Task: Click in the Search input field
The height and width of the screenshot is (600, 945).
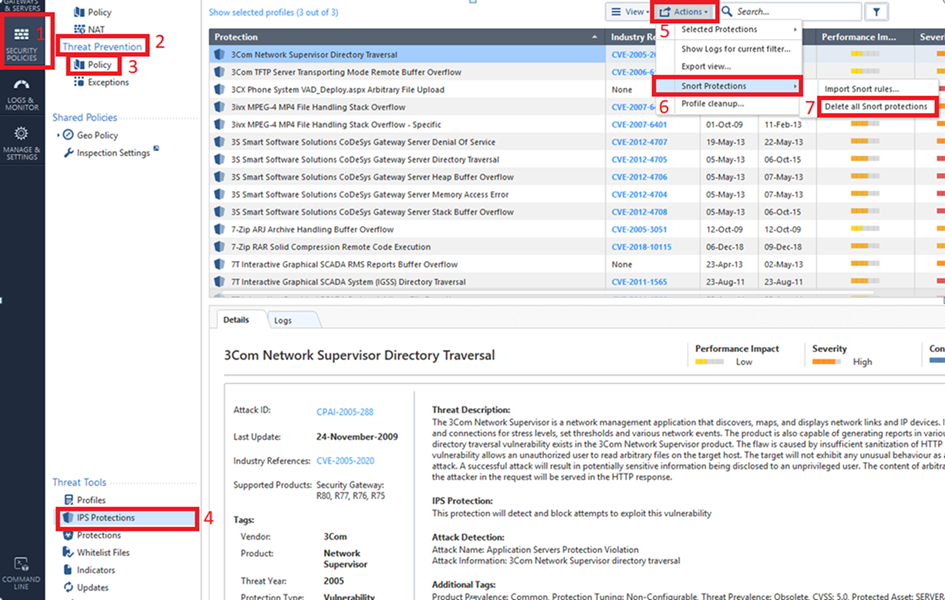Action: tap(795, 12)
